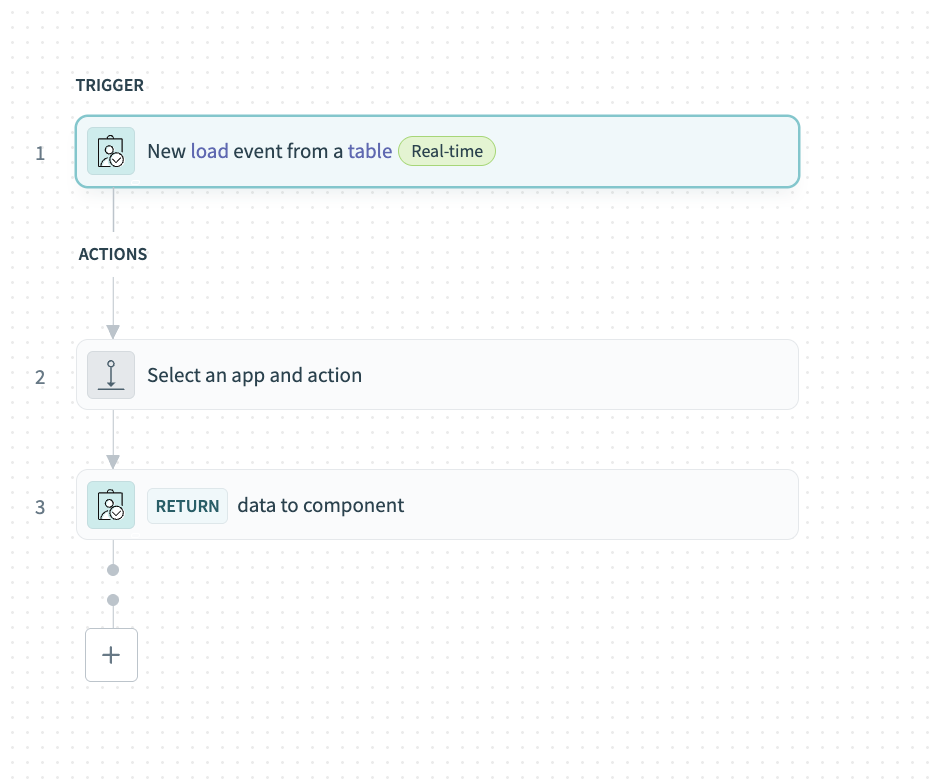Click the Real-time badge on the trigger
This screenshot has width=938, height=784.
click(447, 152)
